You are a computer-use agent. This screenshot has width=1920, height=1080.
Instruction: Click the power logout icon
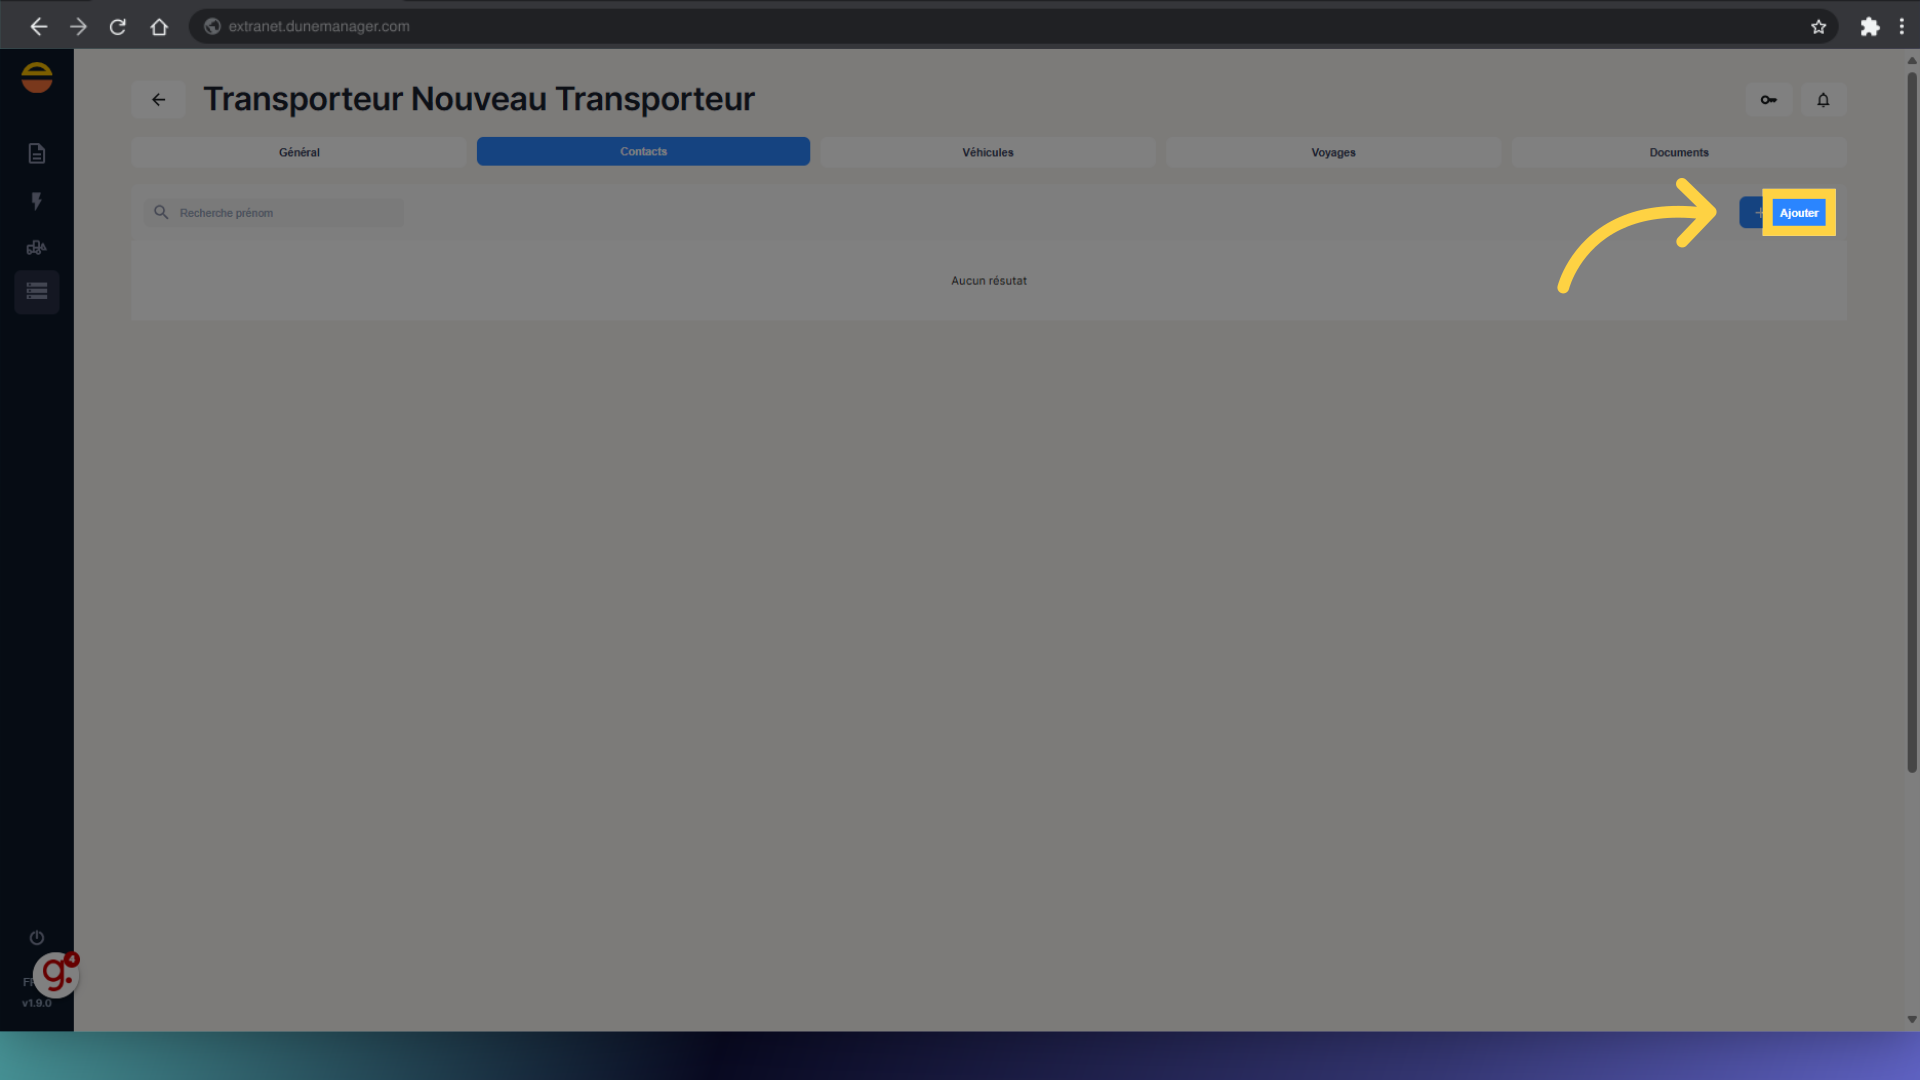37,937
